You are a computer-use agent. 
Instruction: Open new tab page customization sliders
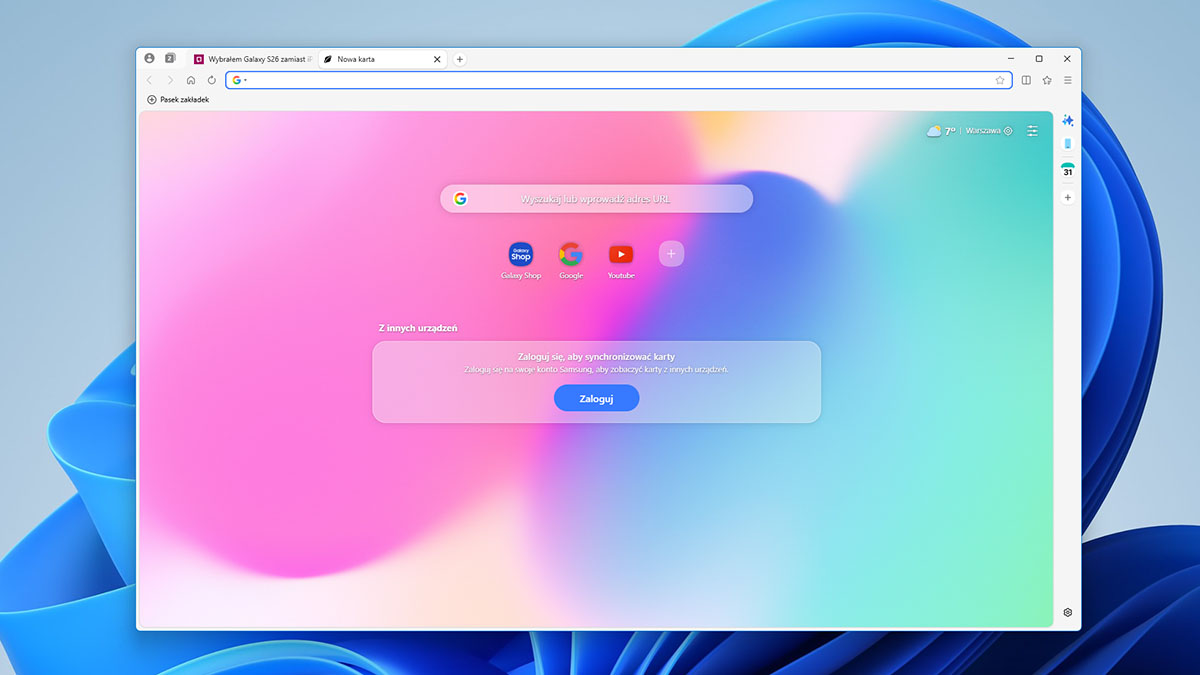point(1031,130)
